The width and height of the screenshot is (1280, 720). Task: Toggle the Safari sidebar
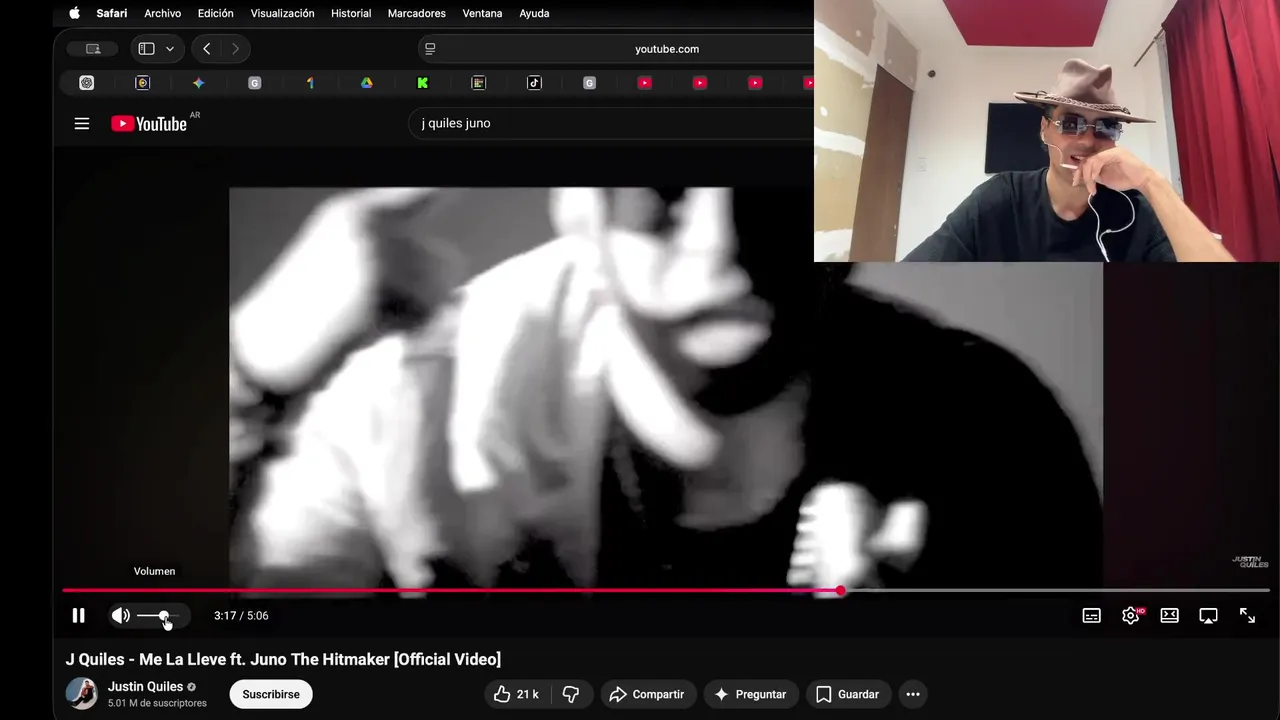click(x=147, y=49)
